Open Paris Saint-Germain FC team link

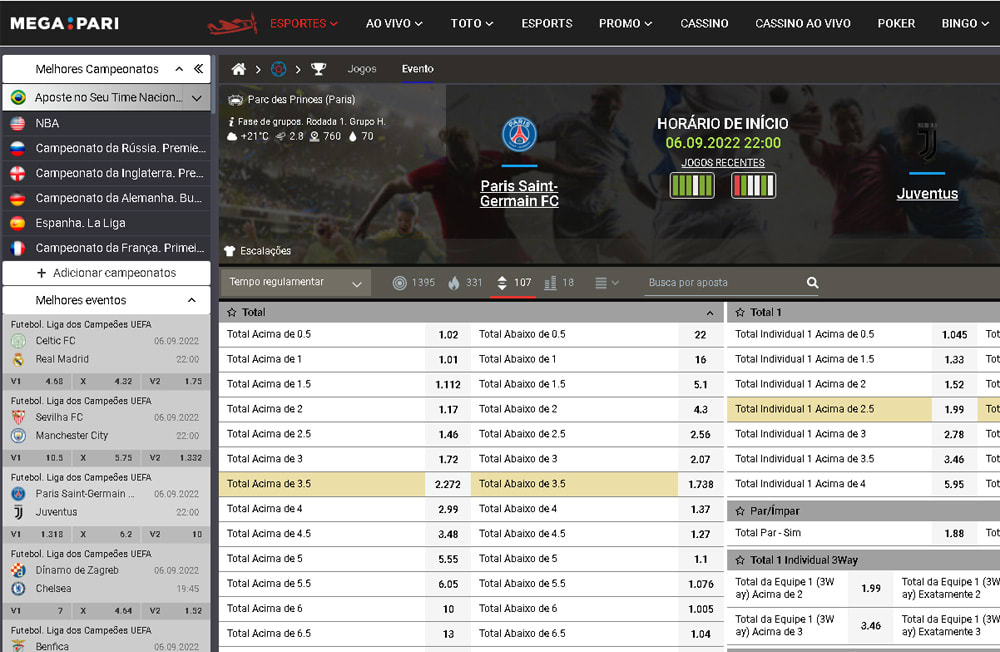pyautogui.click(x=519, y=193)
